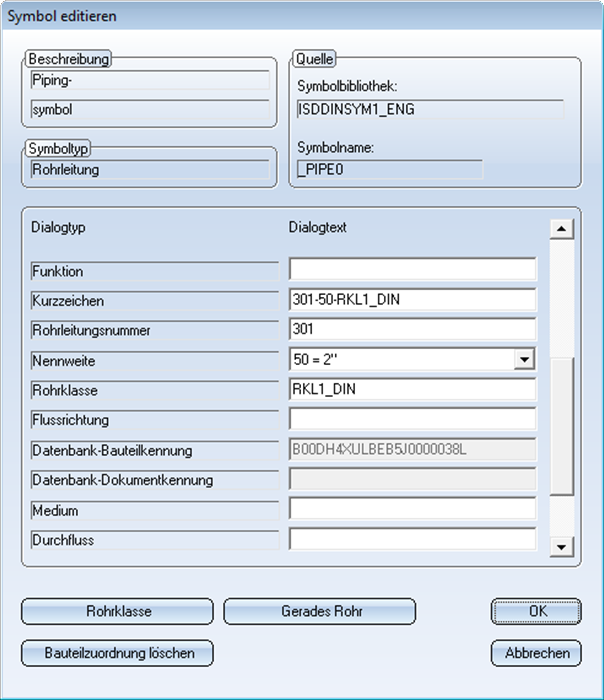Click the Symbolname: label
Screen dimensions: 604x700
click(x=335, y=147)
